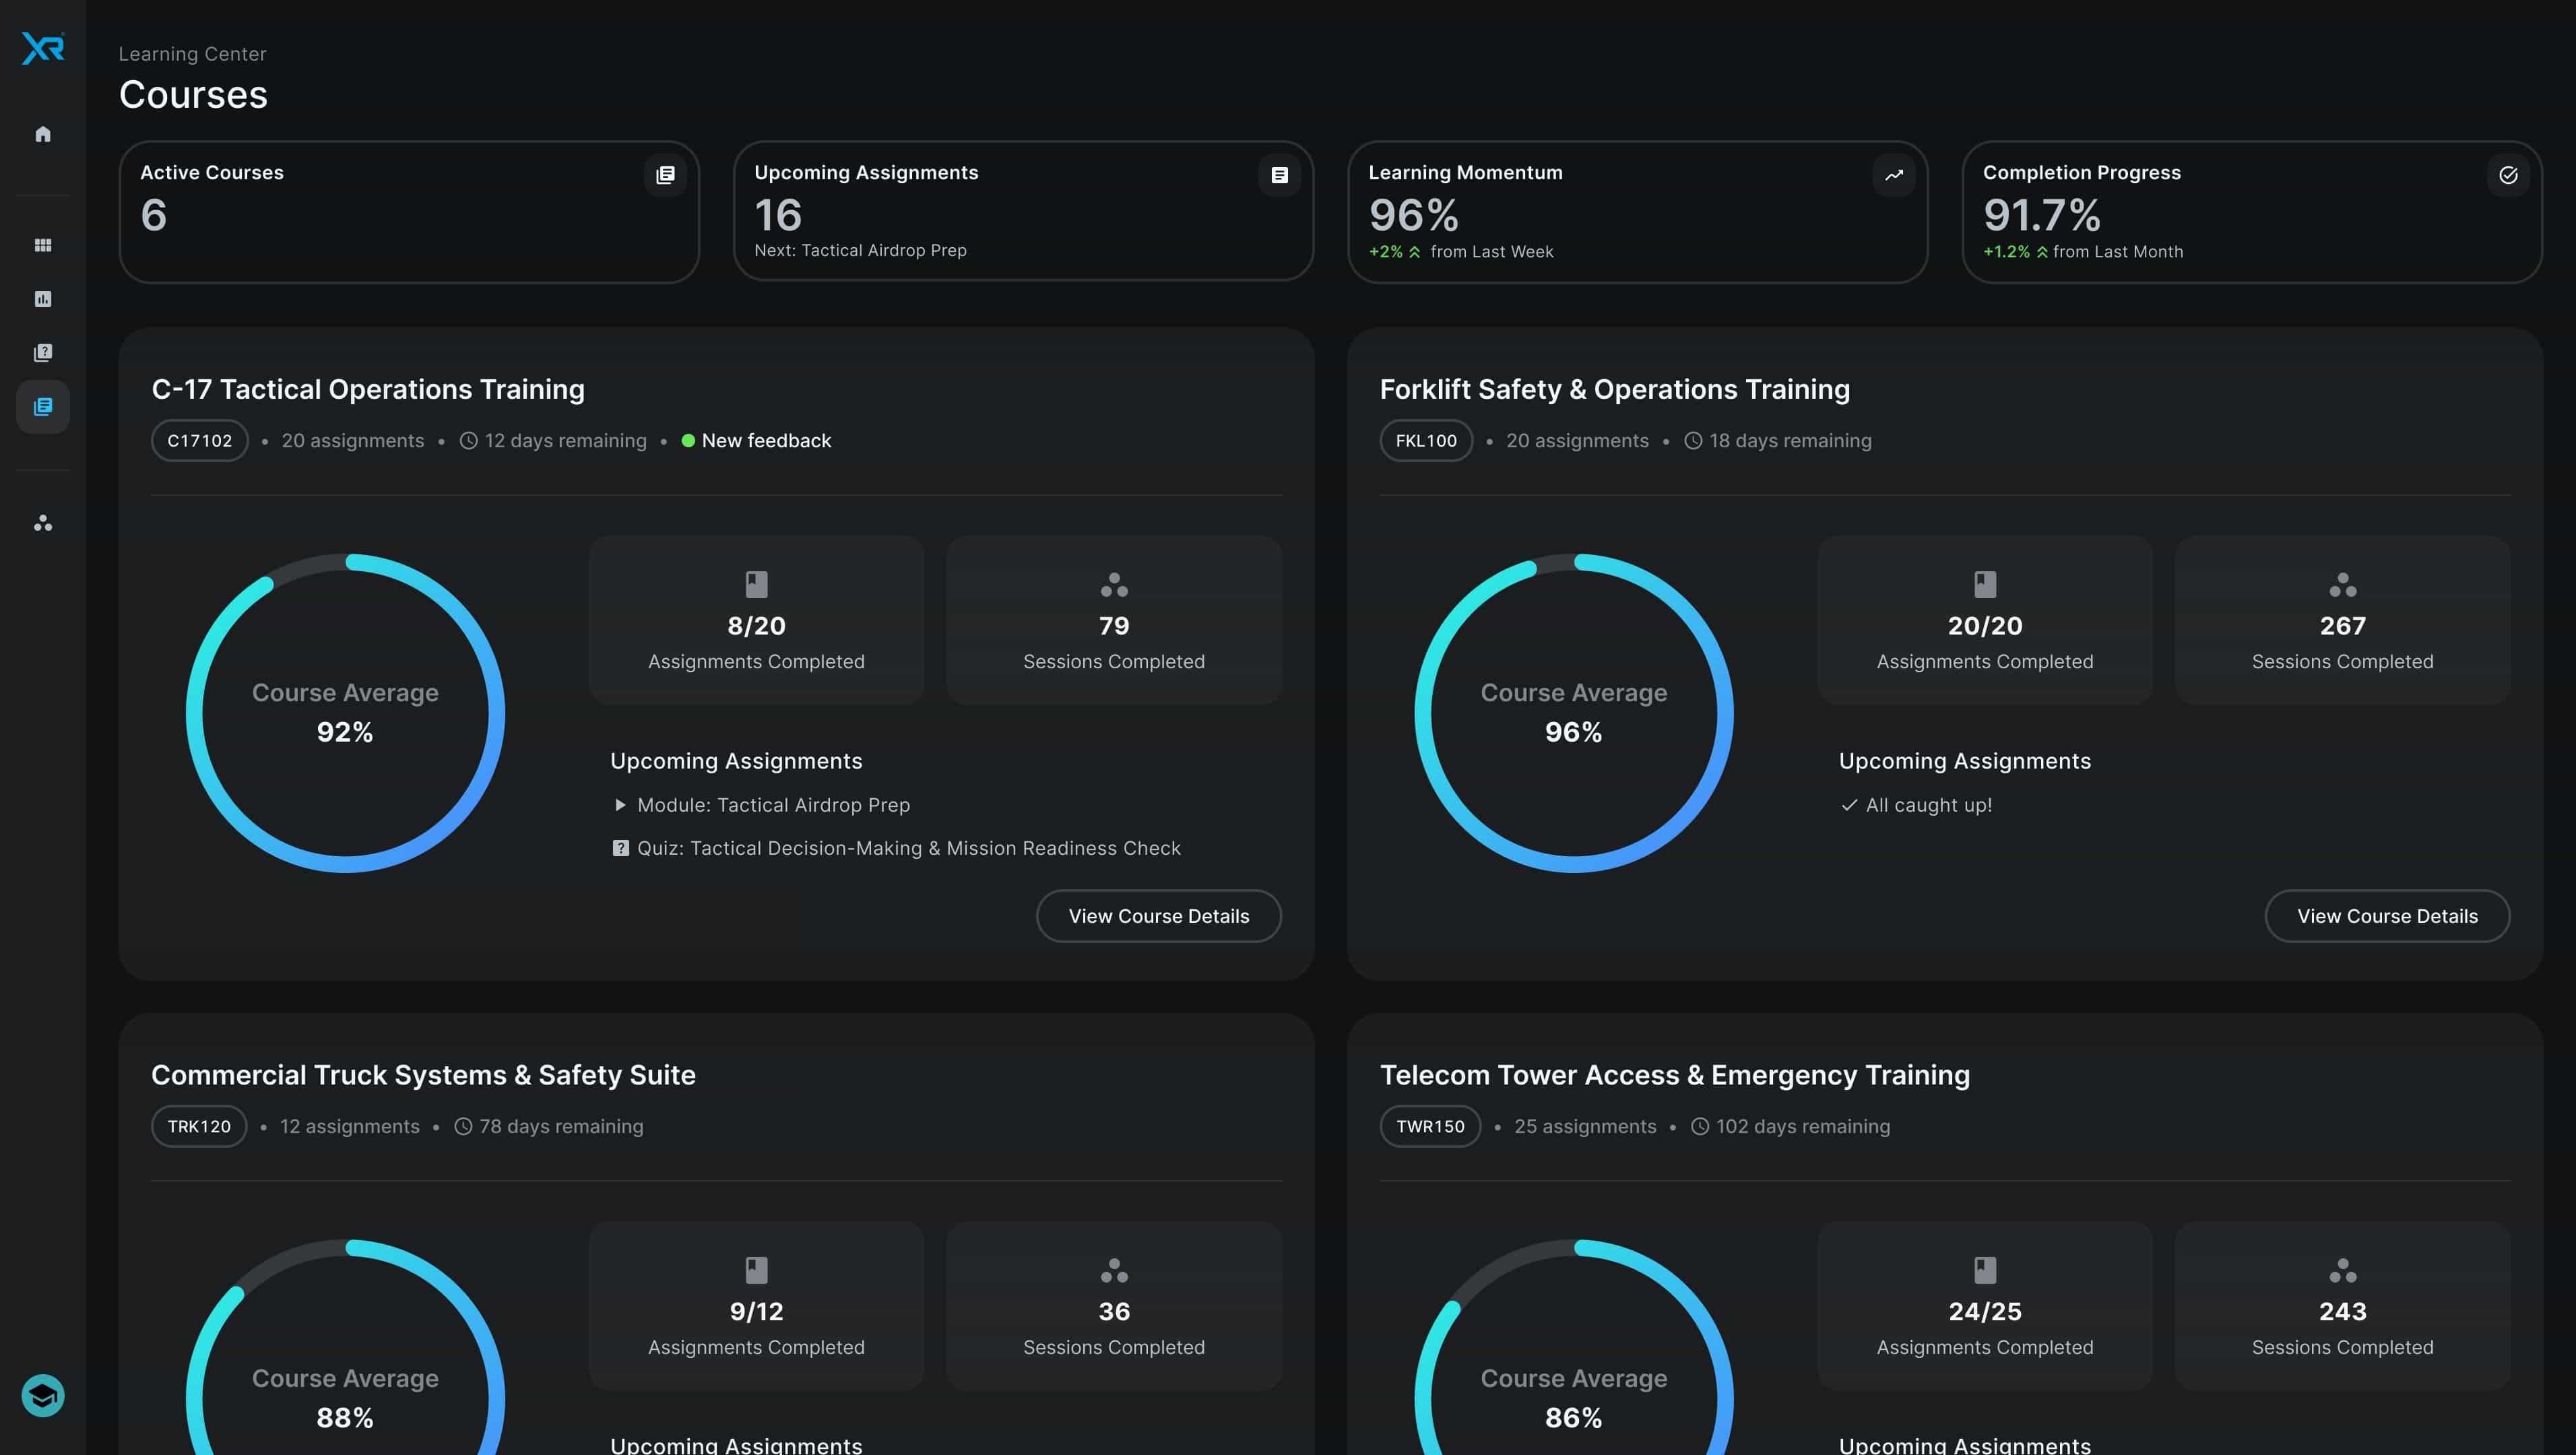The width and height of the screenshot is (2576, 1455).
Task: Click the +1.2% from Last Month text
Action: [2083, 252]
